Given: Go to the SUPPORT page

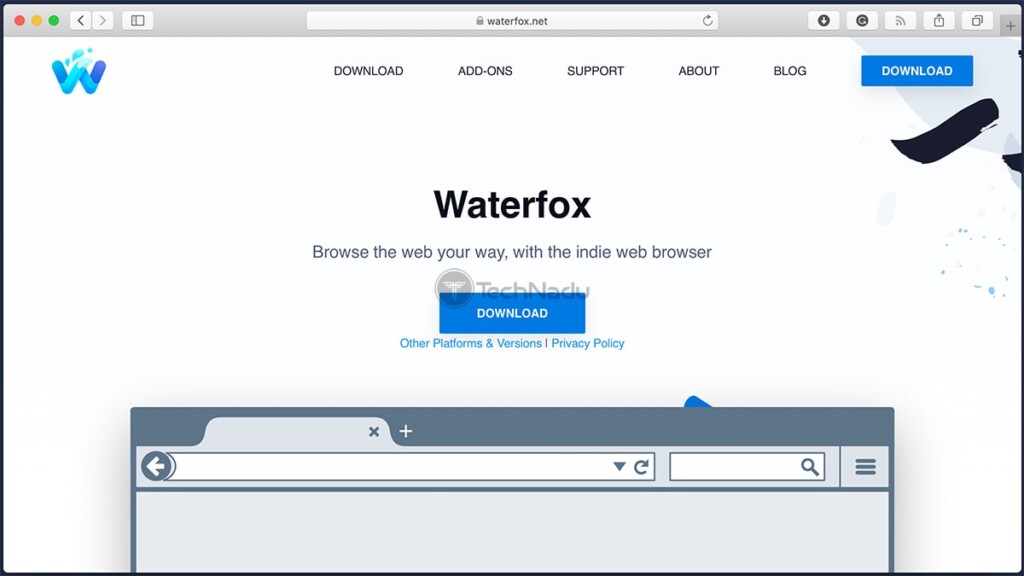Looking at the screenshot, I should [x=596, y=71].
